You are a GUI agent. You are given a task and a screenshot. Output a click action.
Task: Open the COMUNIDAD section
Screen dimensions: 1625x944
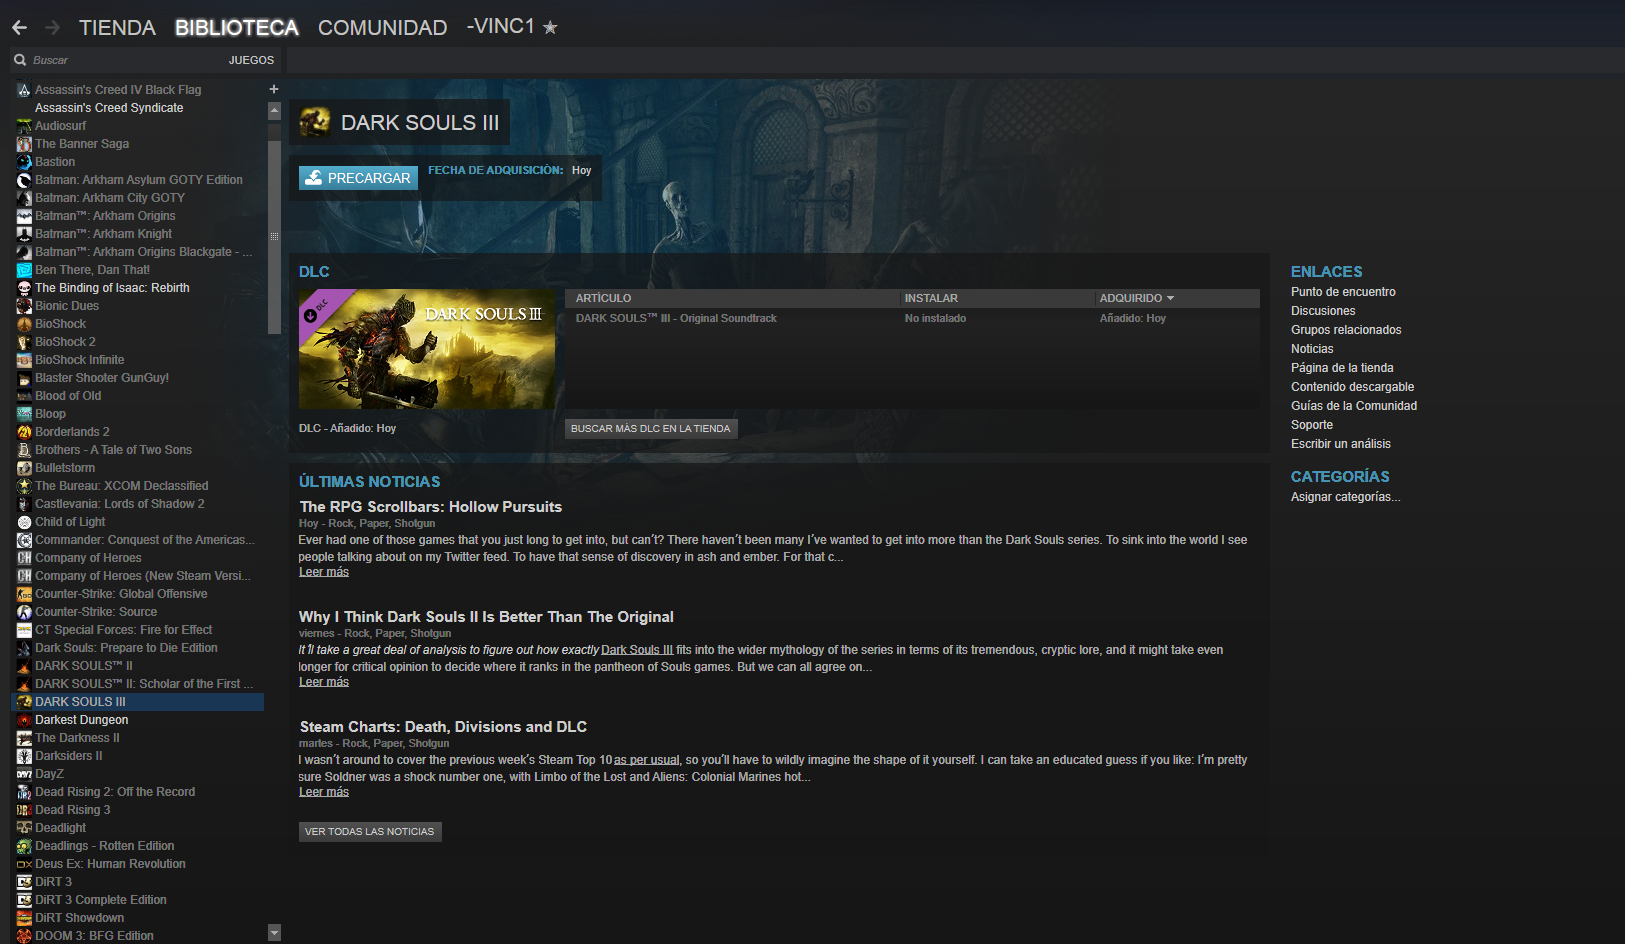pos(382,28)
